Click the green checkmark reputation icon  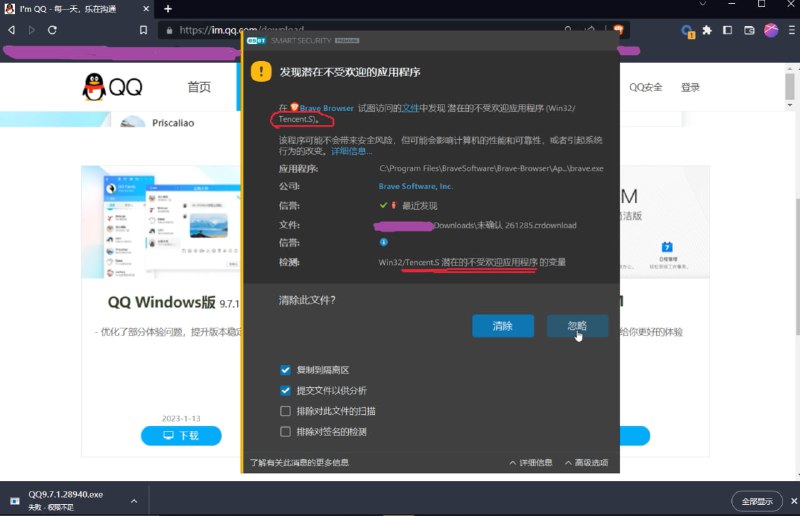pos(383,205)
